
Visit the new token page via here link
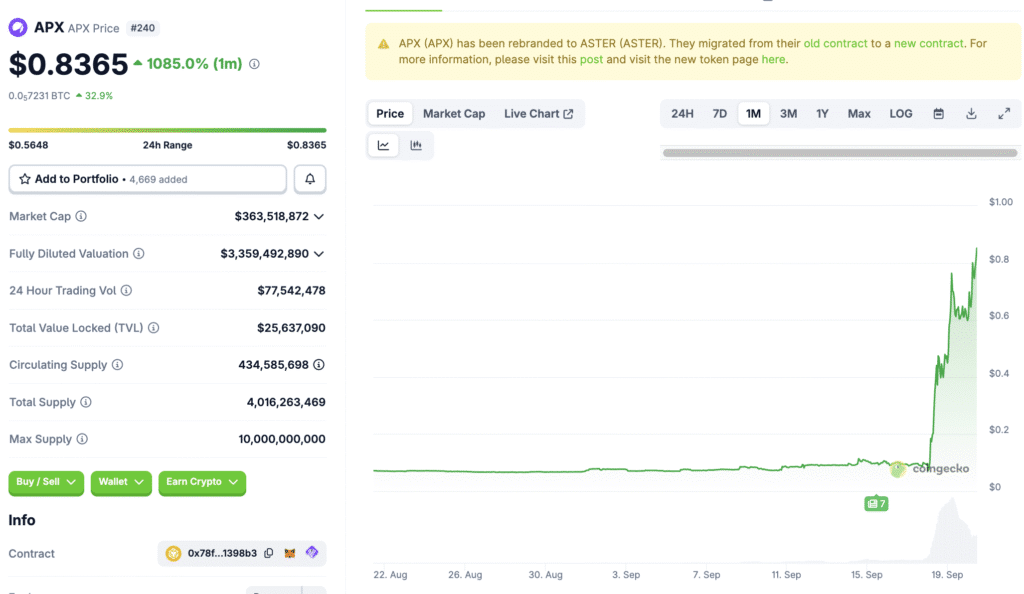[x=773, y=59]
